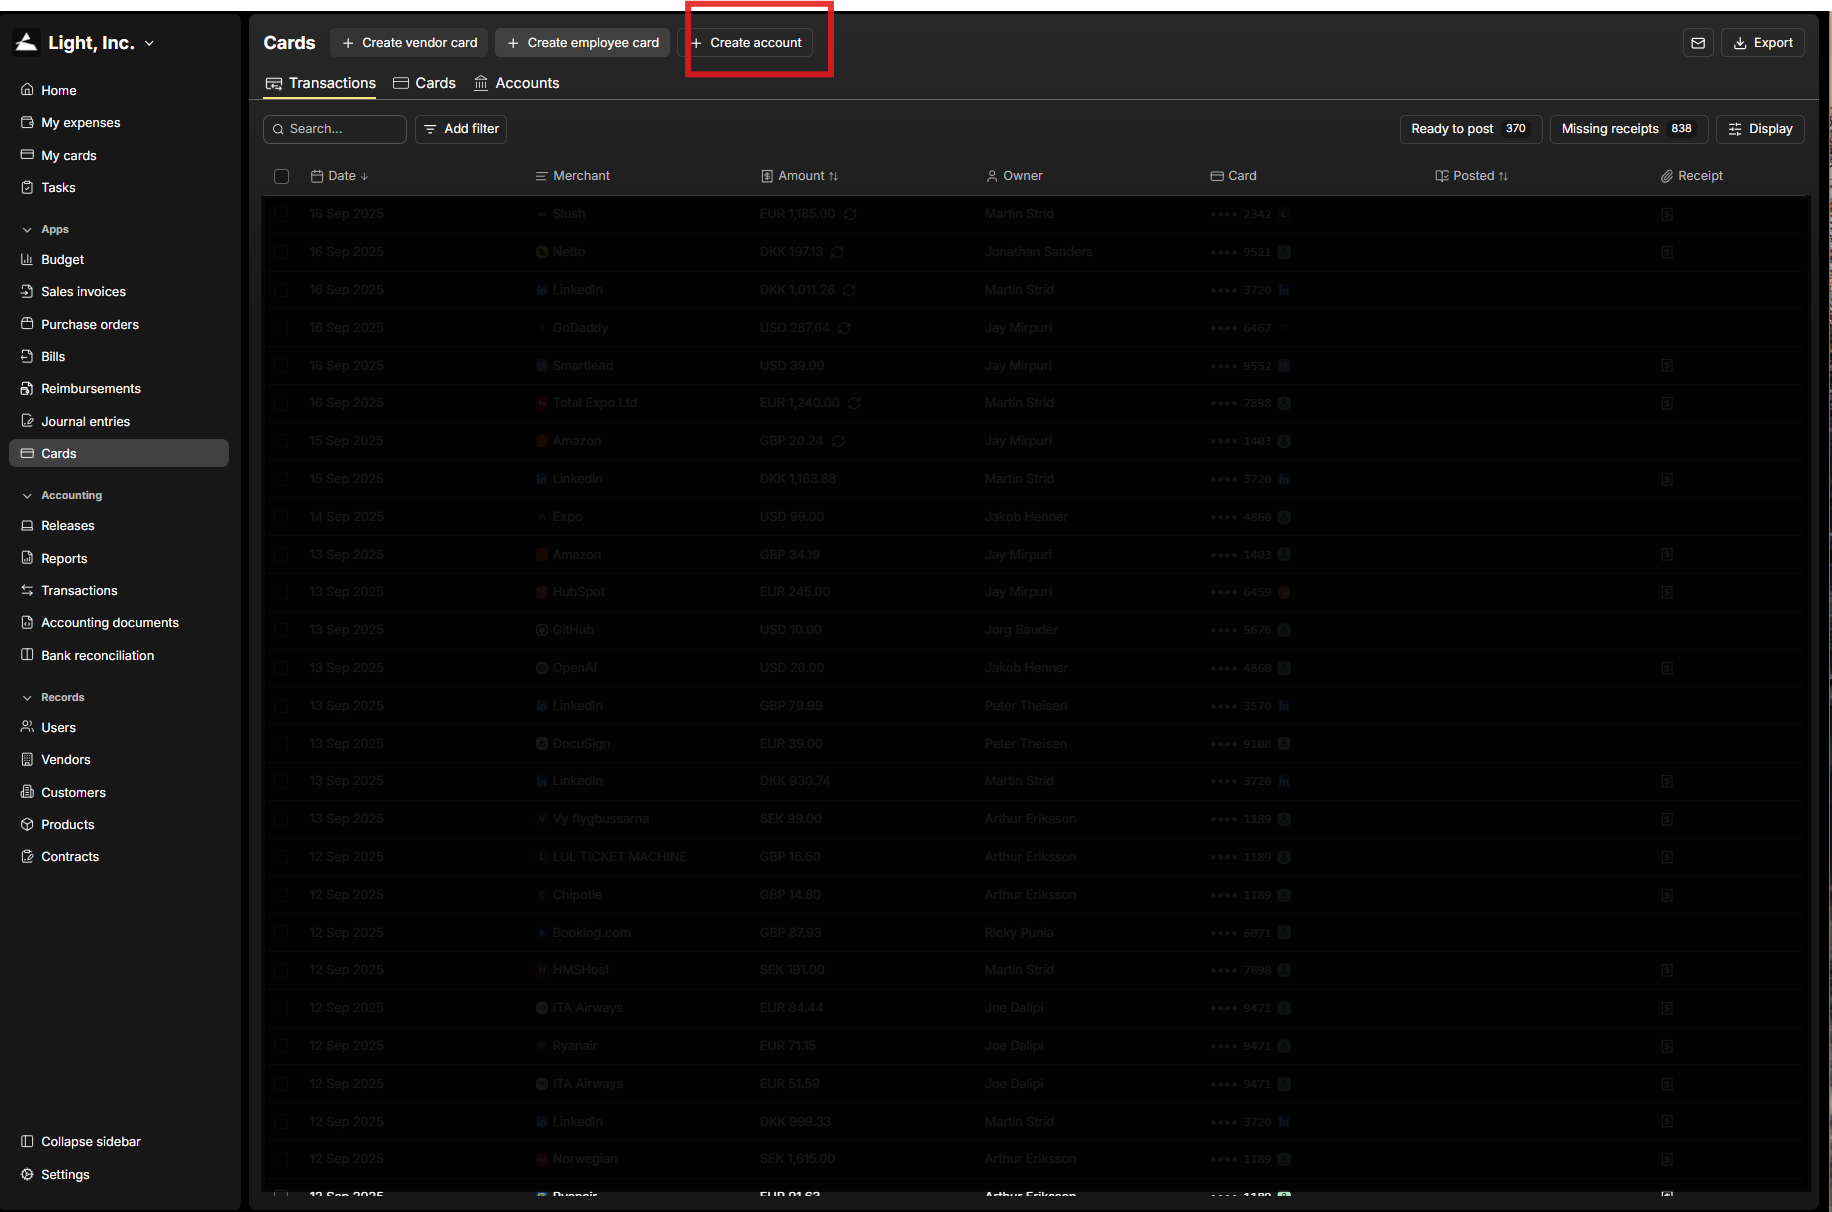The height and width of the screenshot is (1212, 1832).
Task: Open the Vy flygbussarna transaction row
Action: pyautogui.click(x=1036, y=819)
